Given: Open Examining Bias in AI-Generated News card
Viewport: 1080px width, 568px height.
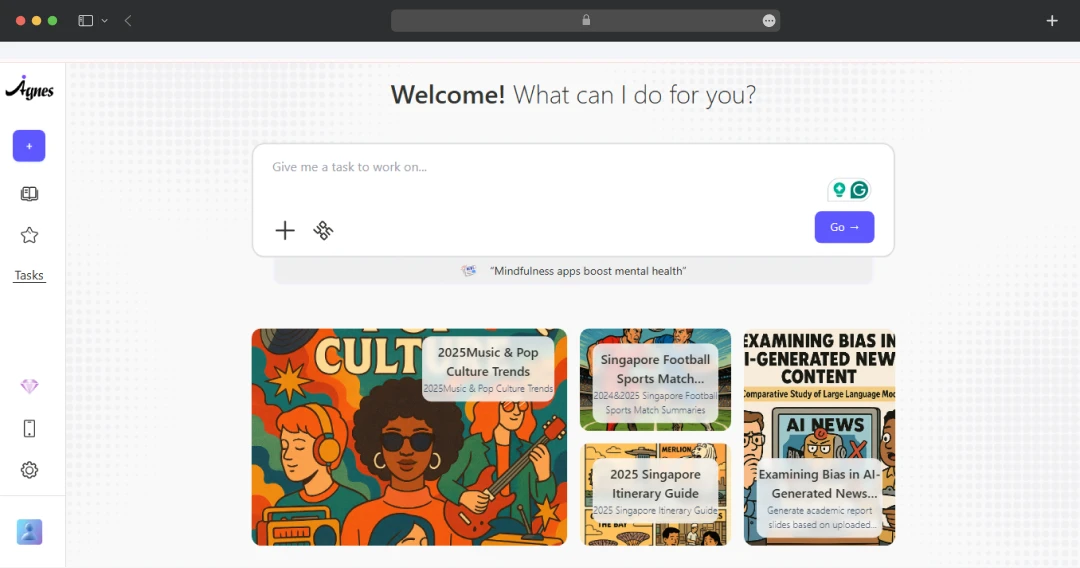Looking at the screenshot, I should point(820,437).
